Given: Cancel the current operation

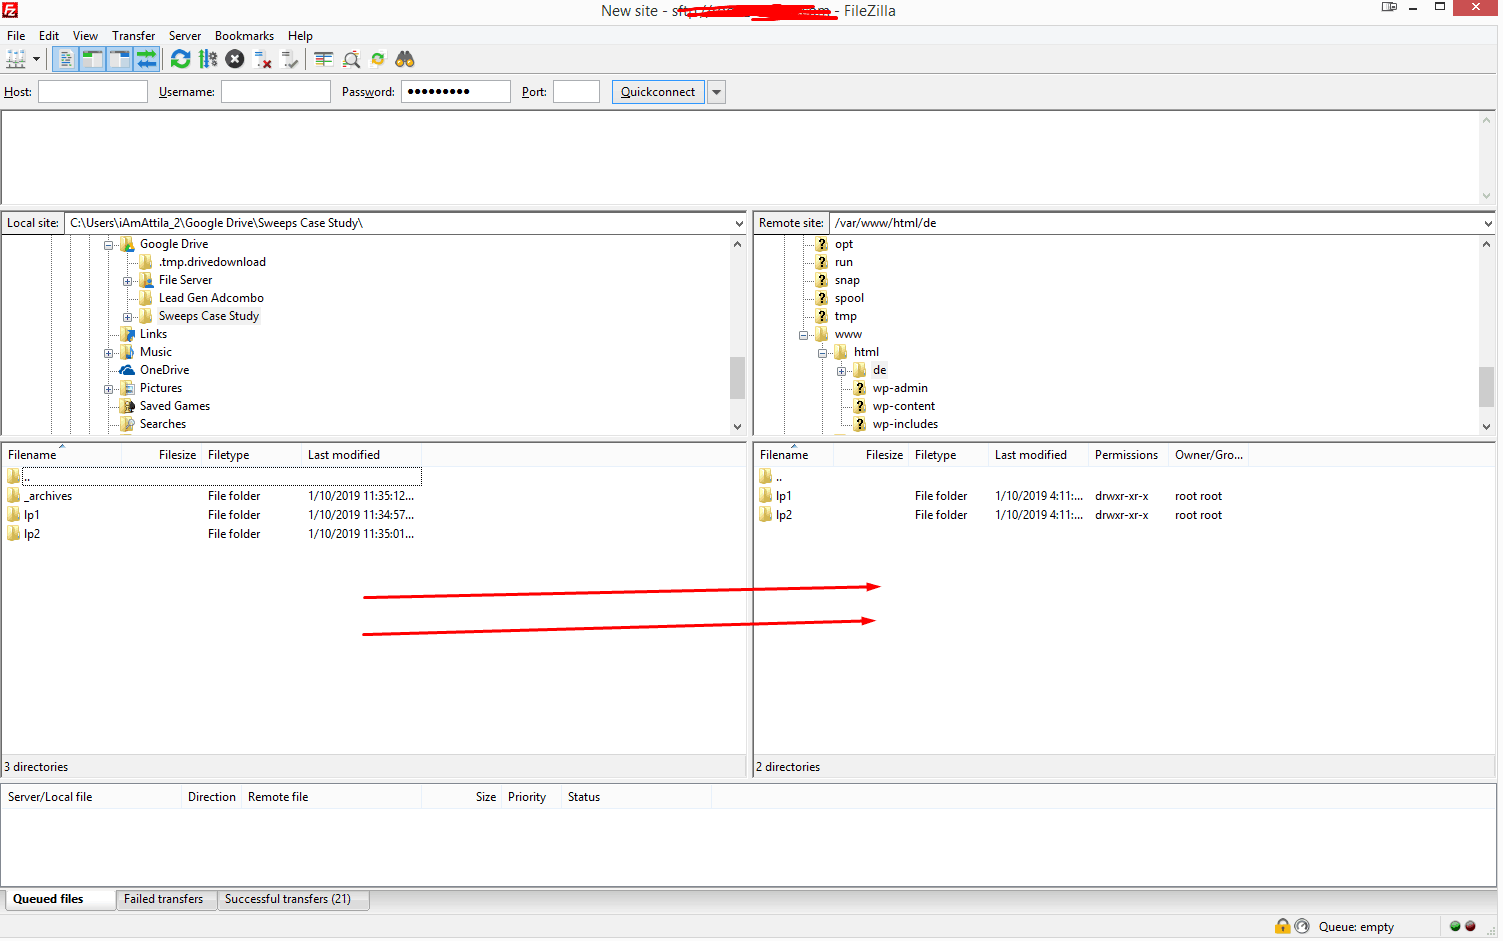Looking at the screenshot, I should tap(235, 59).
